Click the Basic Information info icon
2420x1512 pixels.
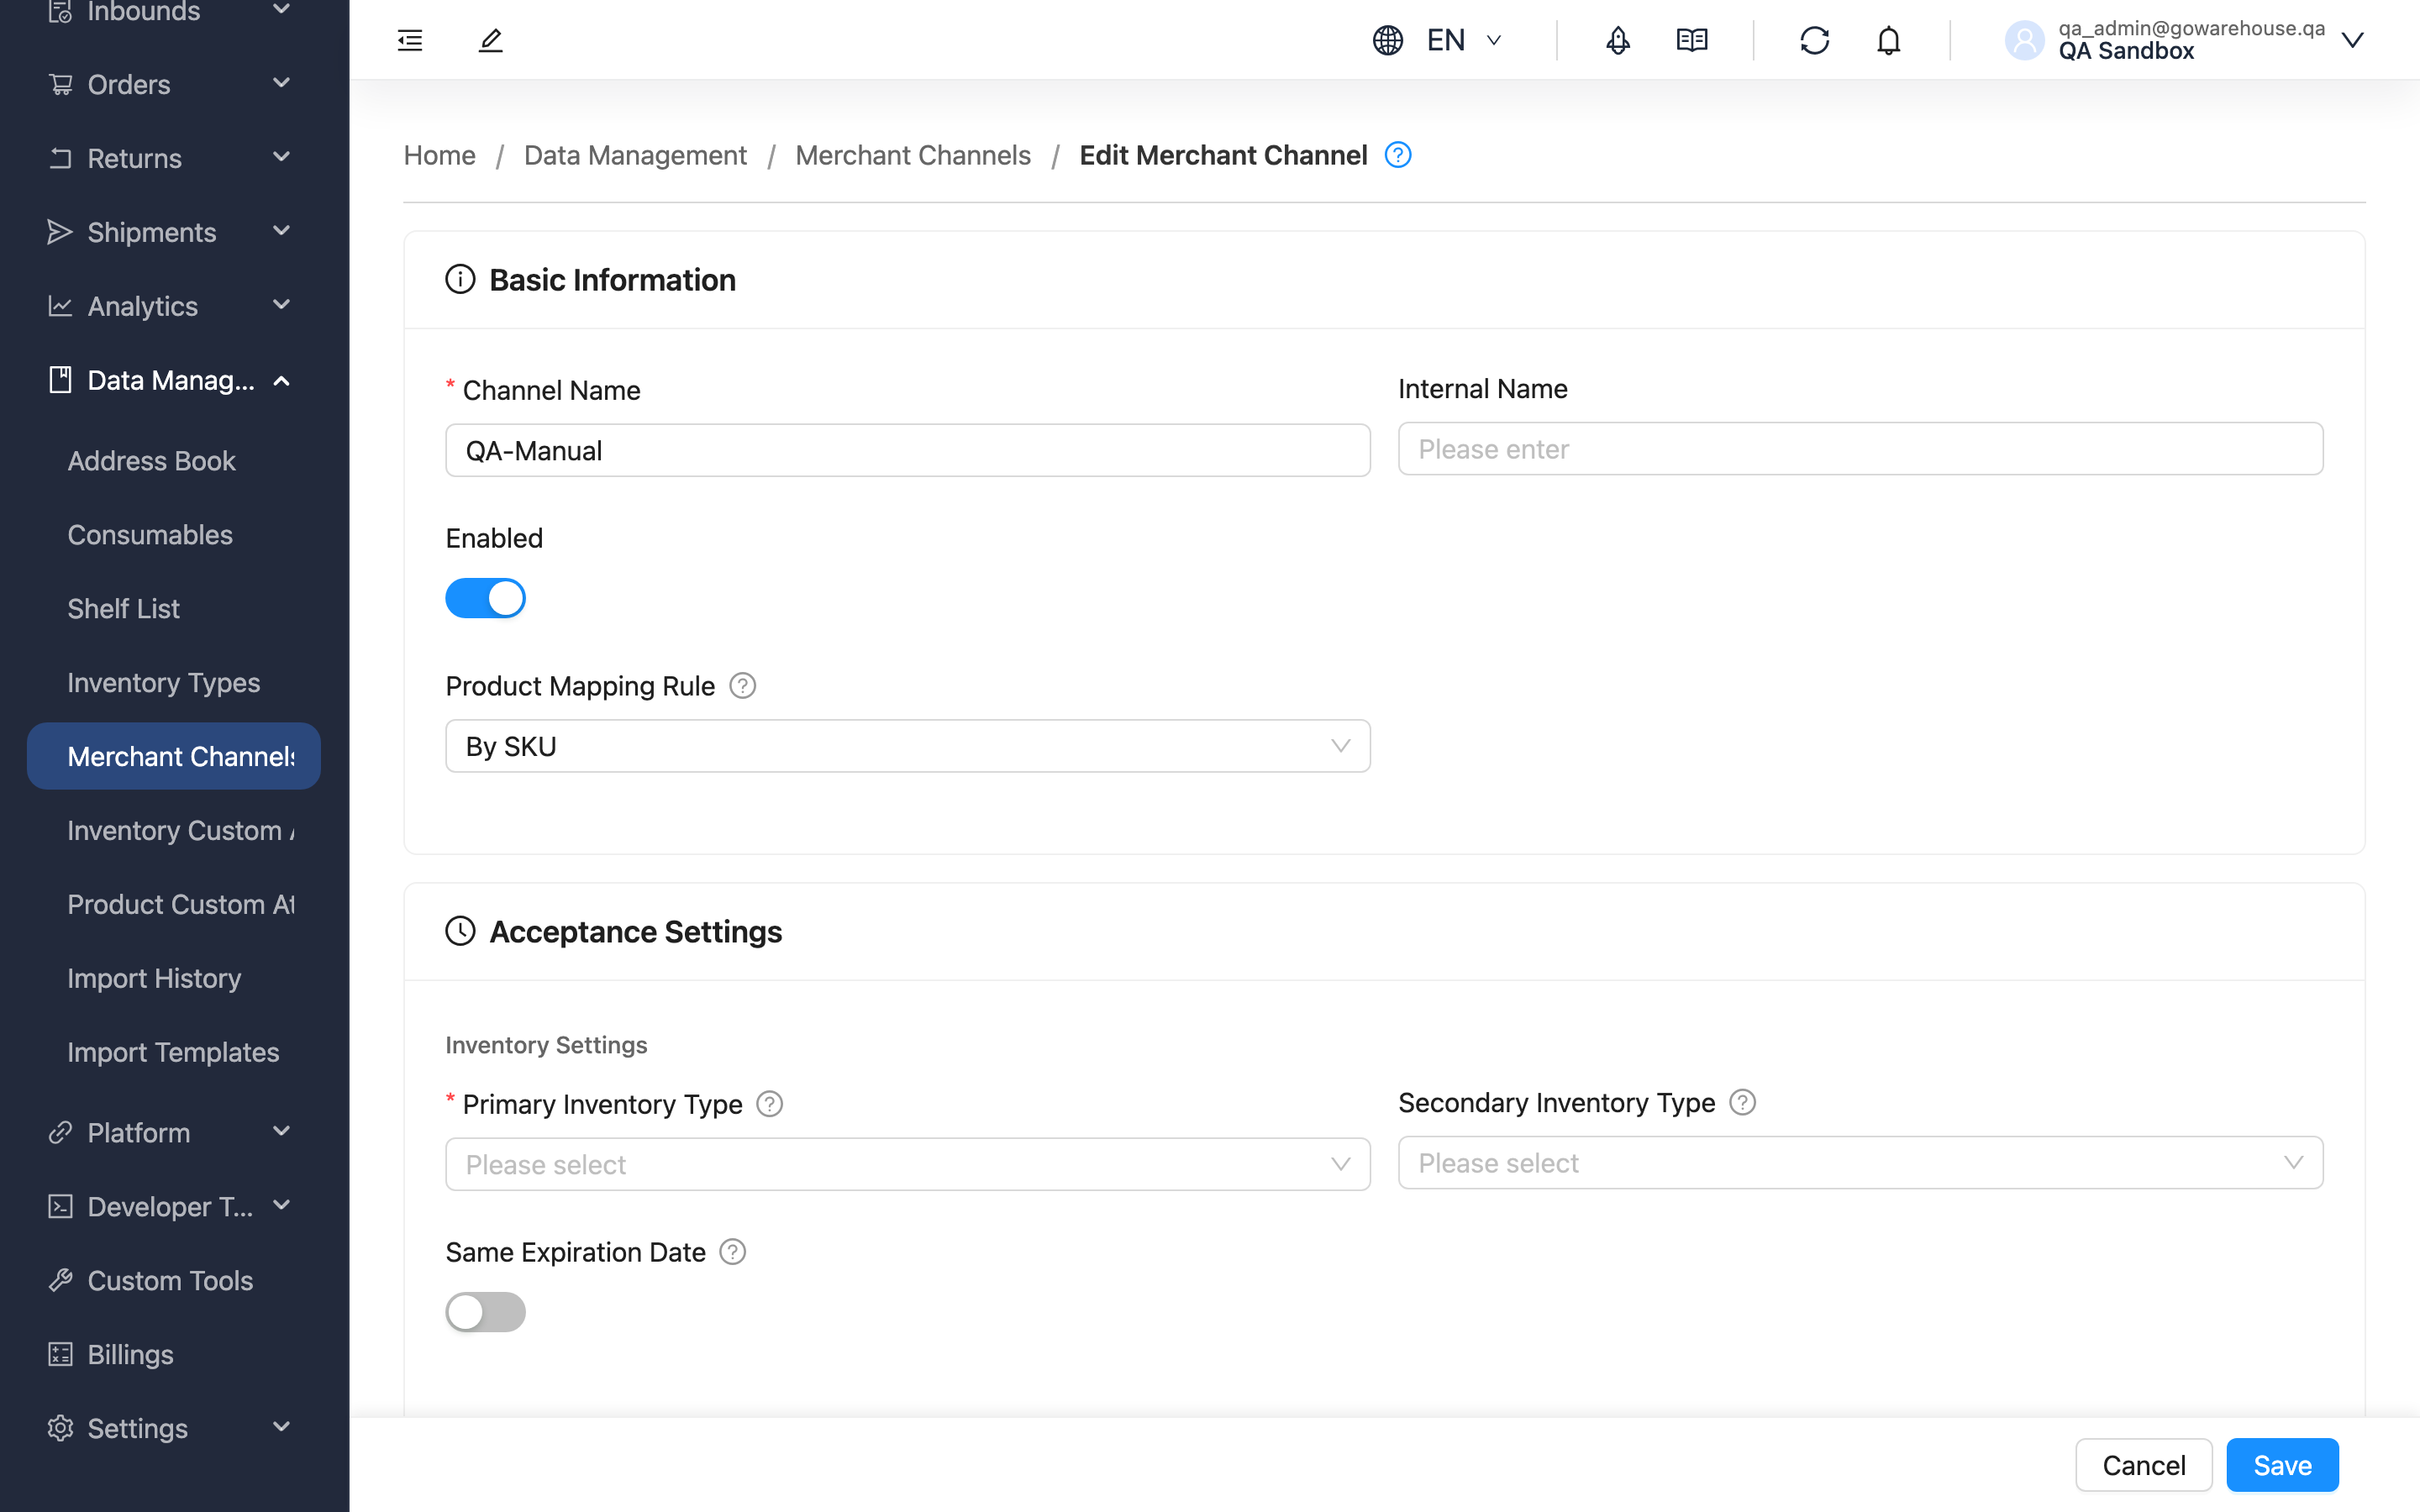(460, 279)
